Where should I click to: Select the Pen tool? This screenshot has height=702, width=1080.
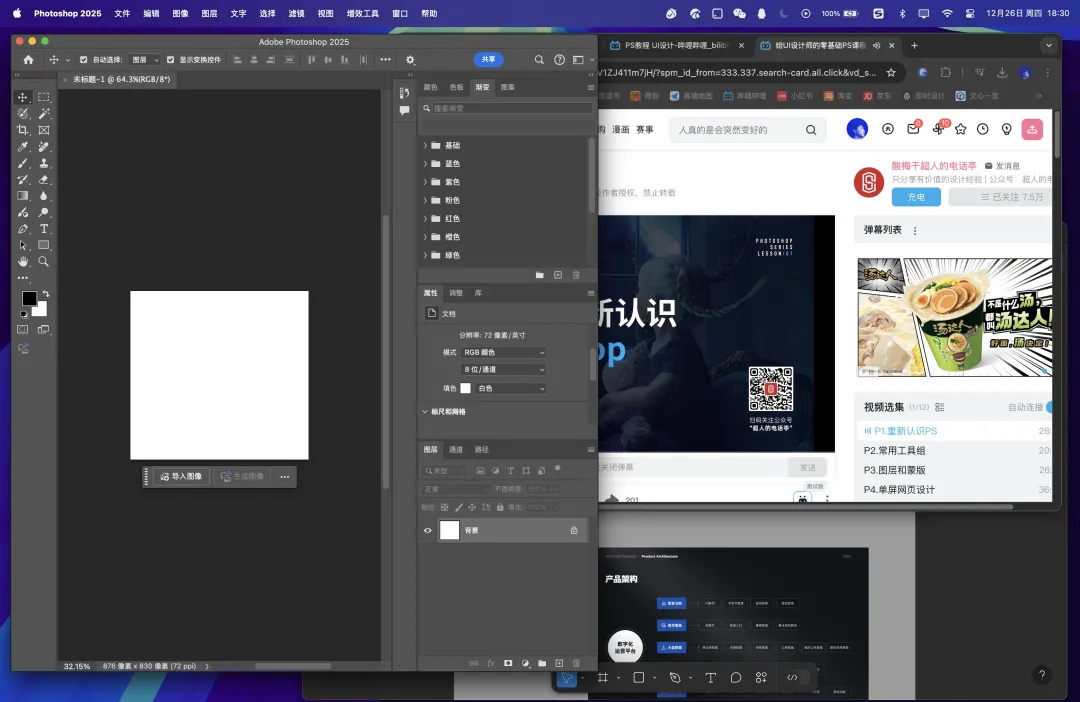pyautogui.click(x=22, y=229)
